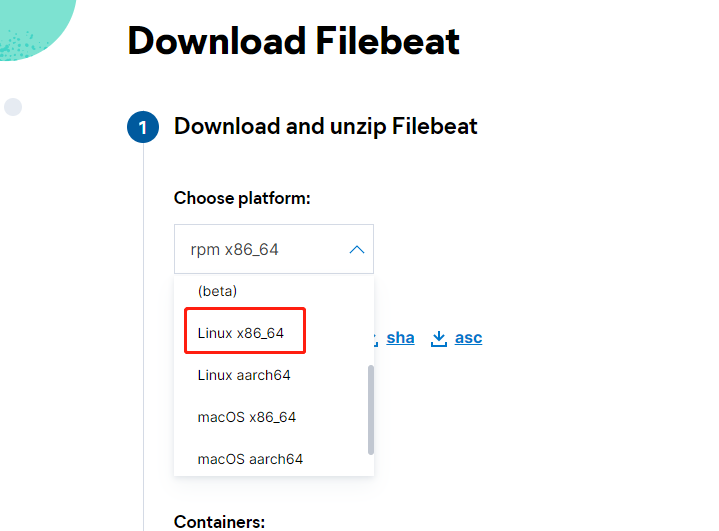Click the rpm x86_64 selected platform text
The width and height of the screenshot is (719, 531).
coord(234,250)
